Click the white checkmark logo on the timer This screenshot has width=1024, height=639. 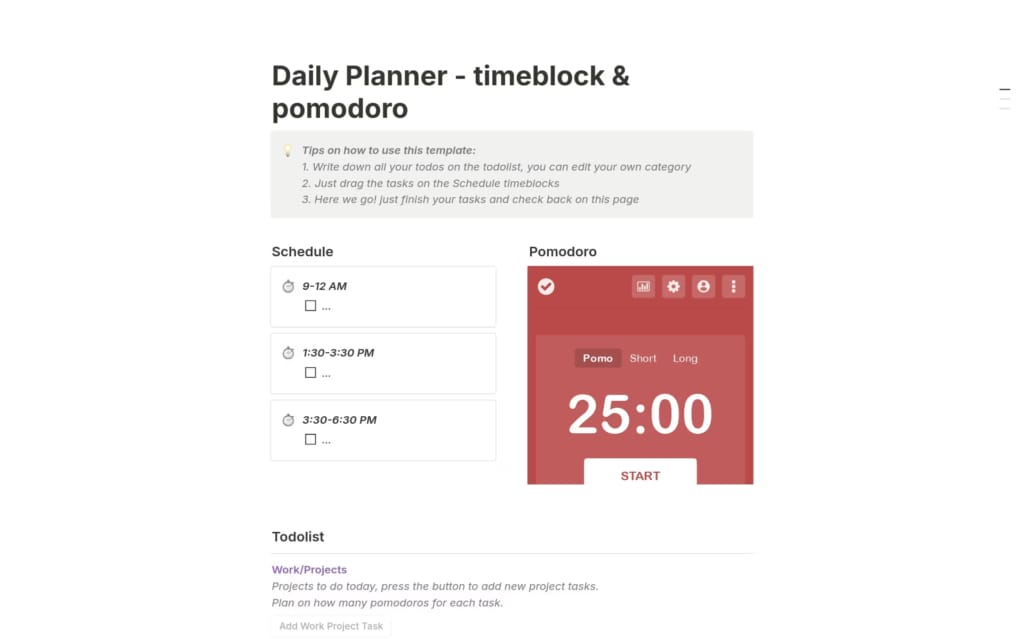coord(546,286)
